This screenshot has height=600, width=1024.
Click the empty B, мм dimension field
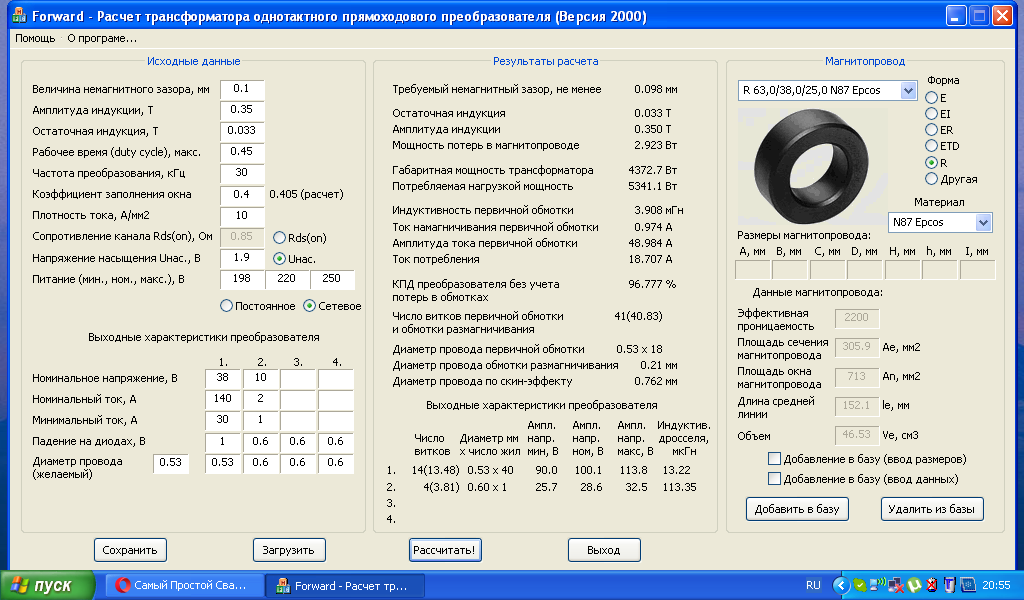[790, 270]
